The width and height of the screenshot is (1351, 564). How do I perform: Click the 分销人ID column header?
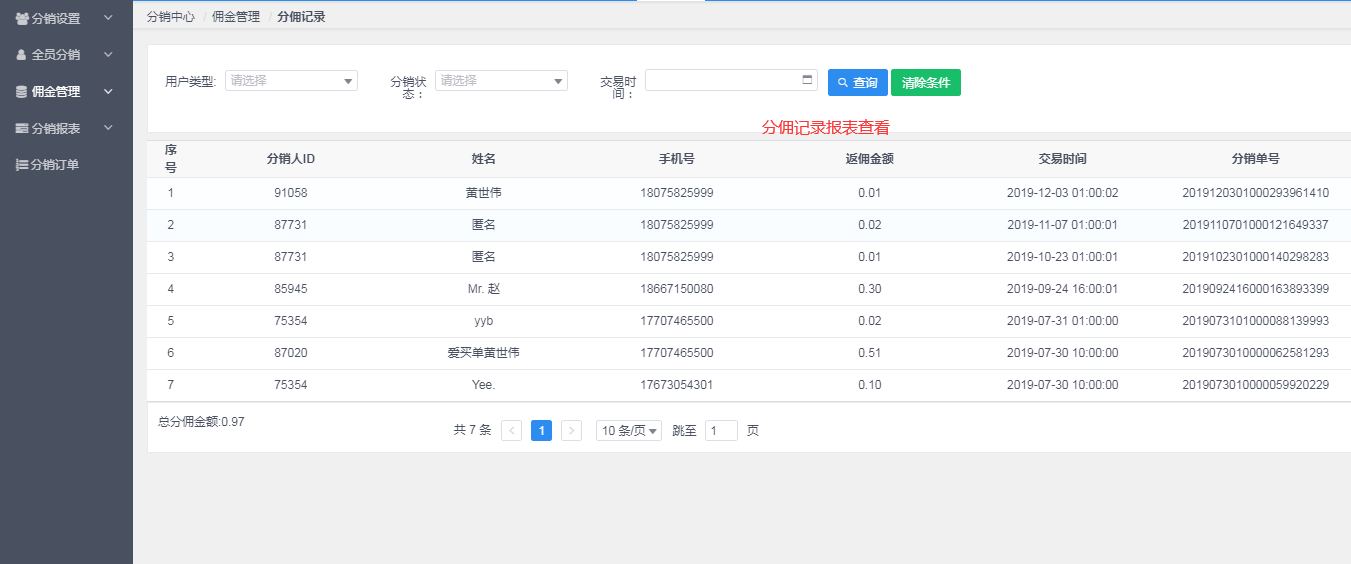291,159
